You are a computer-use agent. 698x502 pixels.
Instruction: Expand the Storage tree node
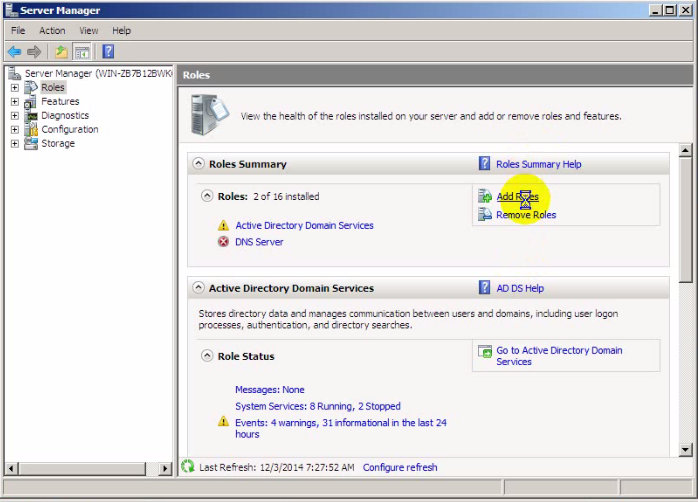click(15, 143)
